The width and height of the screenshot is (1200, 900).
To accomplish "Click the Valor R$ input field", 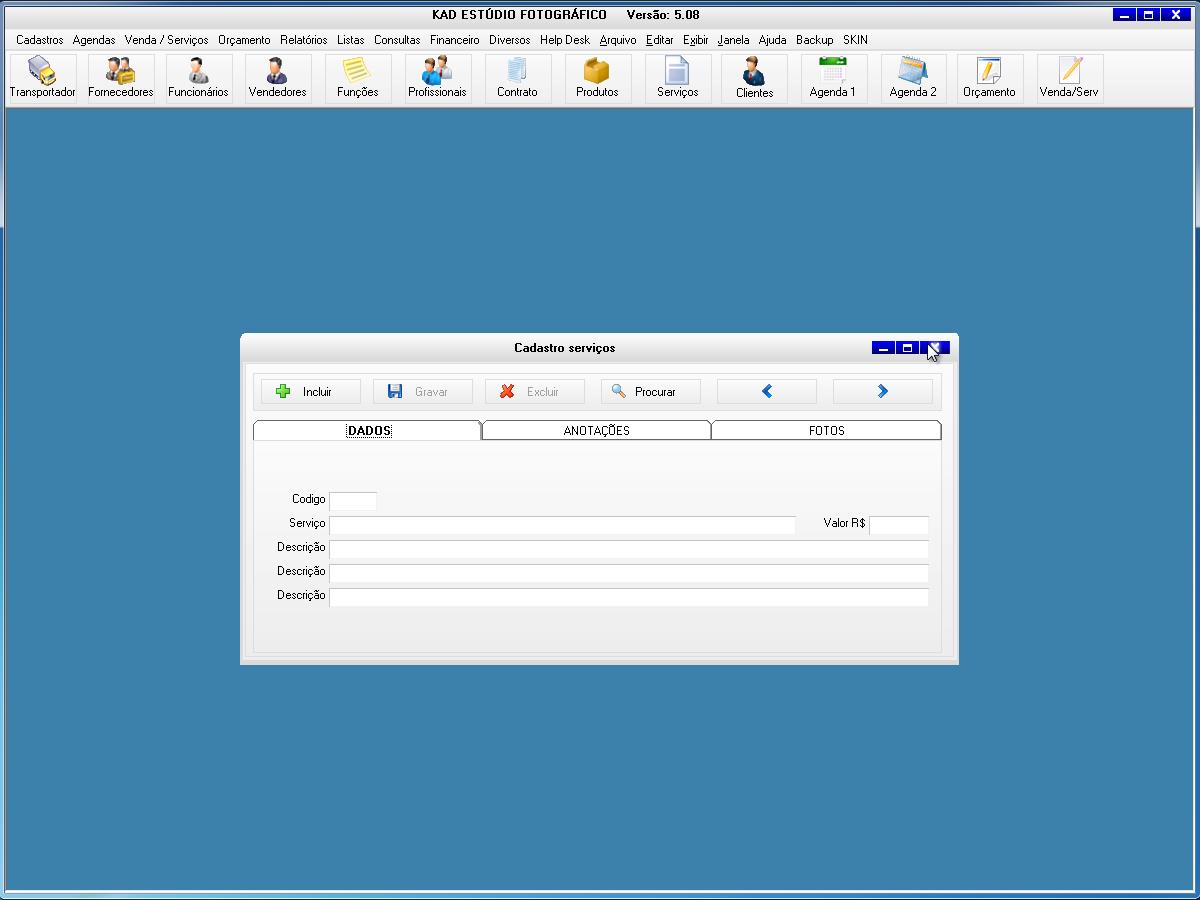I will coord(899,525).
